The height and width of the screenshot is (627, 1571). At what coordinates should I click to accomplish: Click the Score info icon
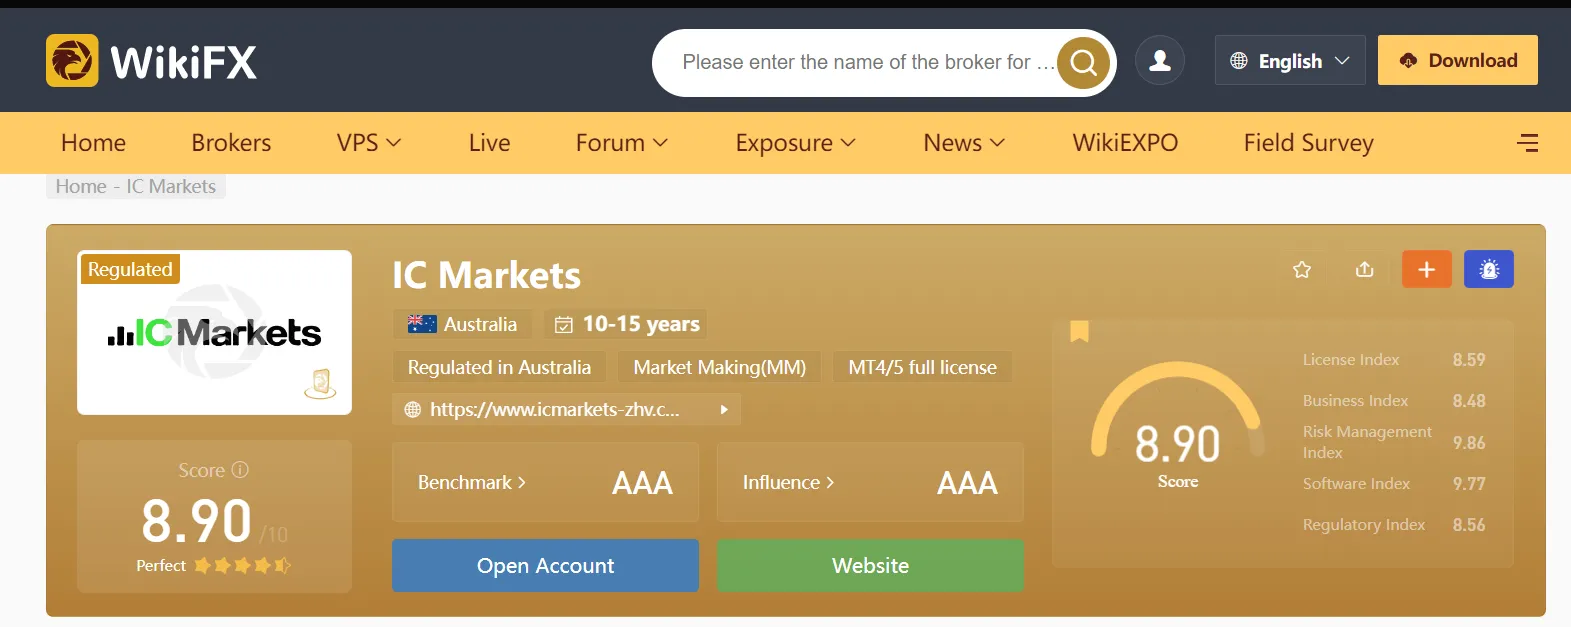pos(240,470)
